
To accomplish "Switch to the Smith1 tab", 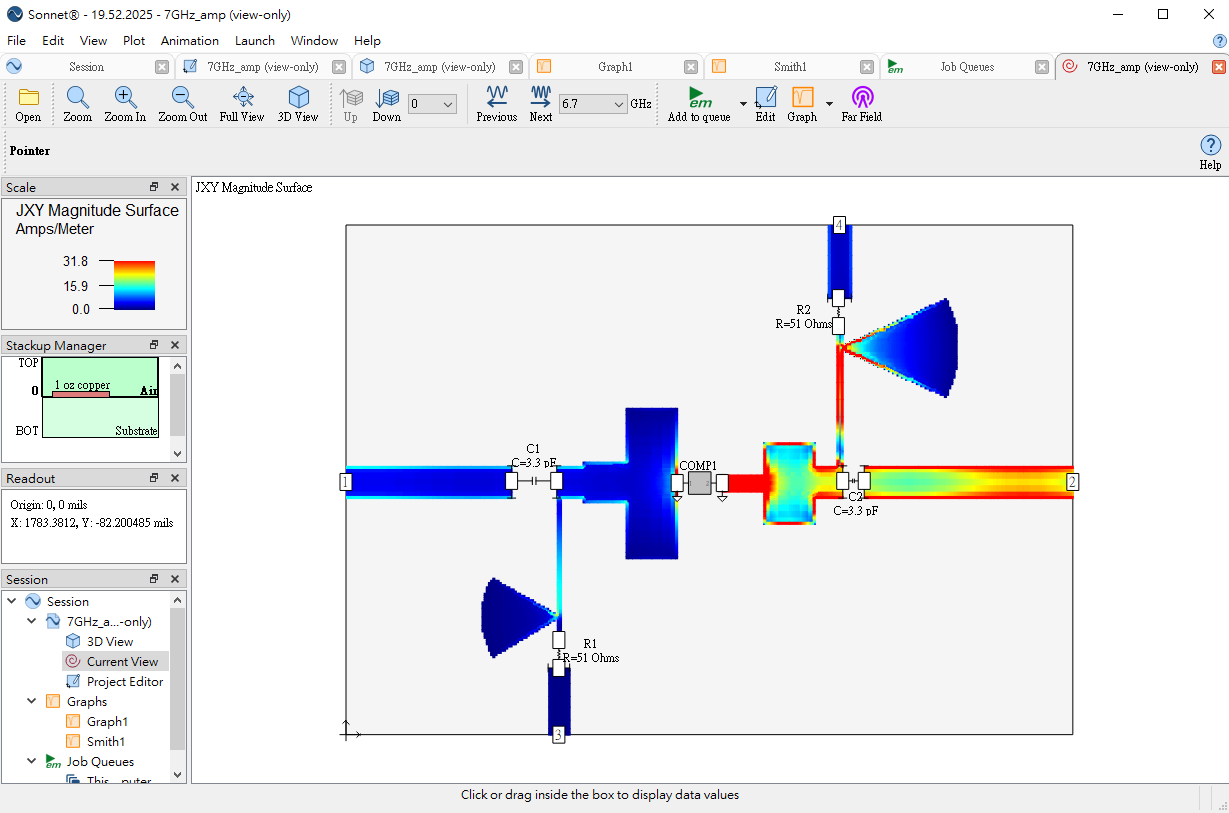I will pos(790,67).
